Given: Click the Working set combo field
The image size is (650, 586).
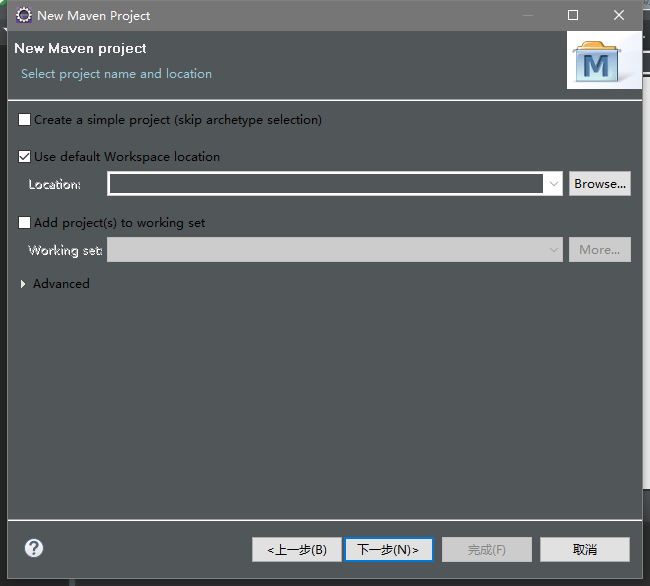Looking at the screenshot, I should (335, 249).
